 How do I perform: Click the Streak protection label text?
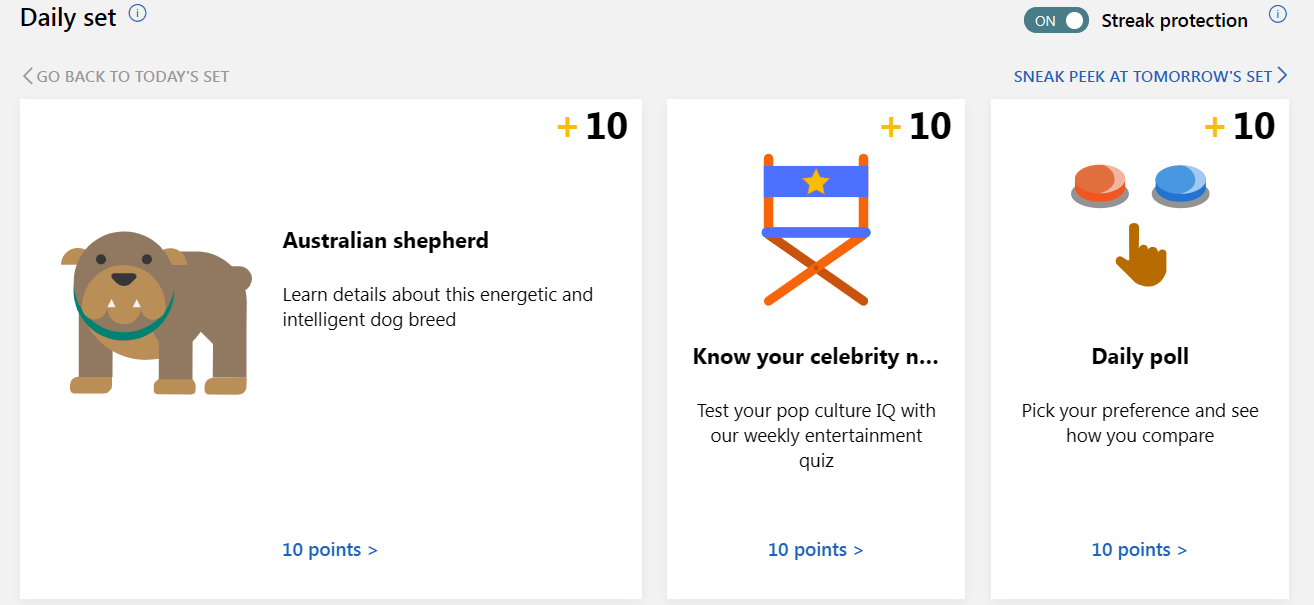click(1174, 20)
